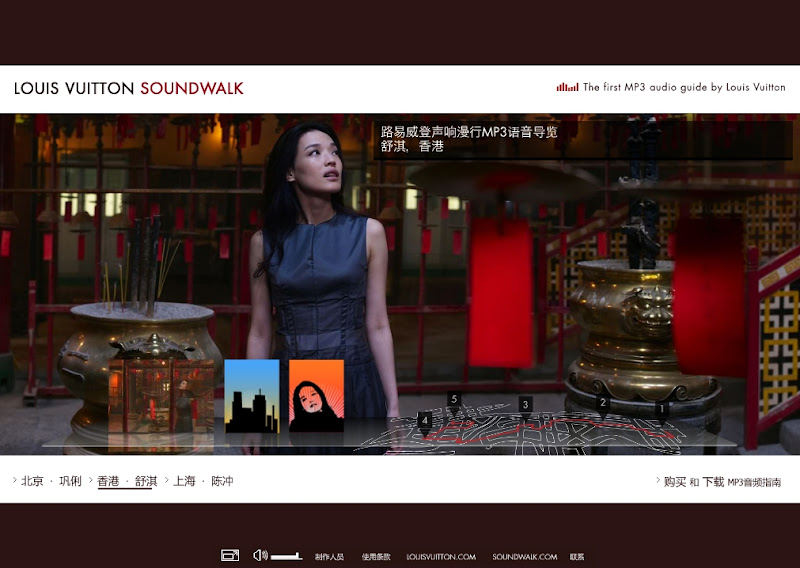Image resolution: width=800 pixels, height=568 pixels.
Task: View the temple photo strip thumbnail
Action: (x=161, y=396)
